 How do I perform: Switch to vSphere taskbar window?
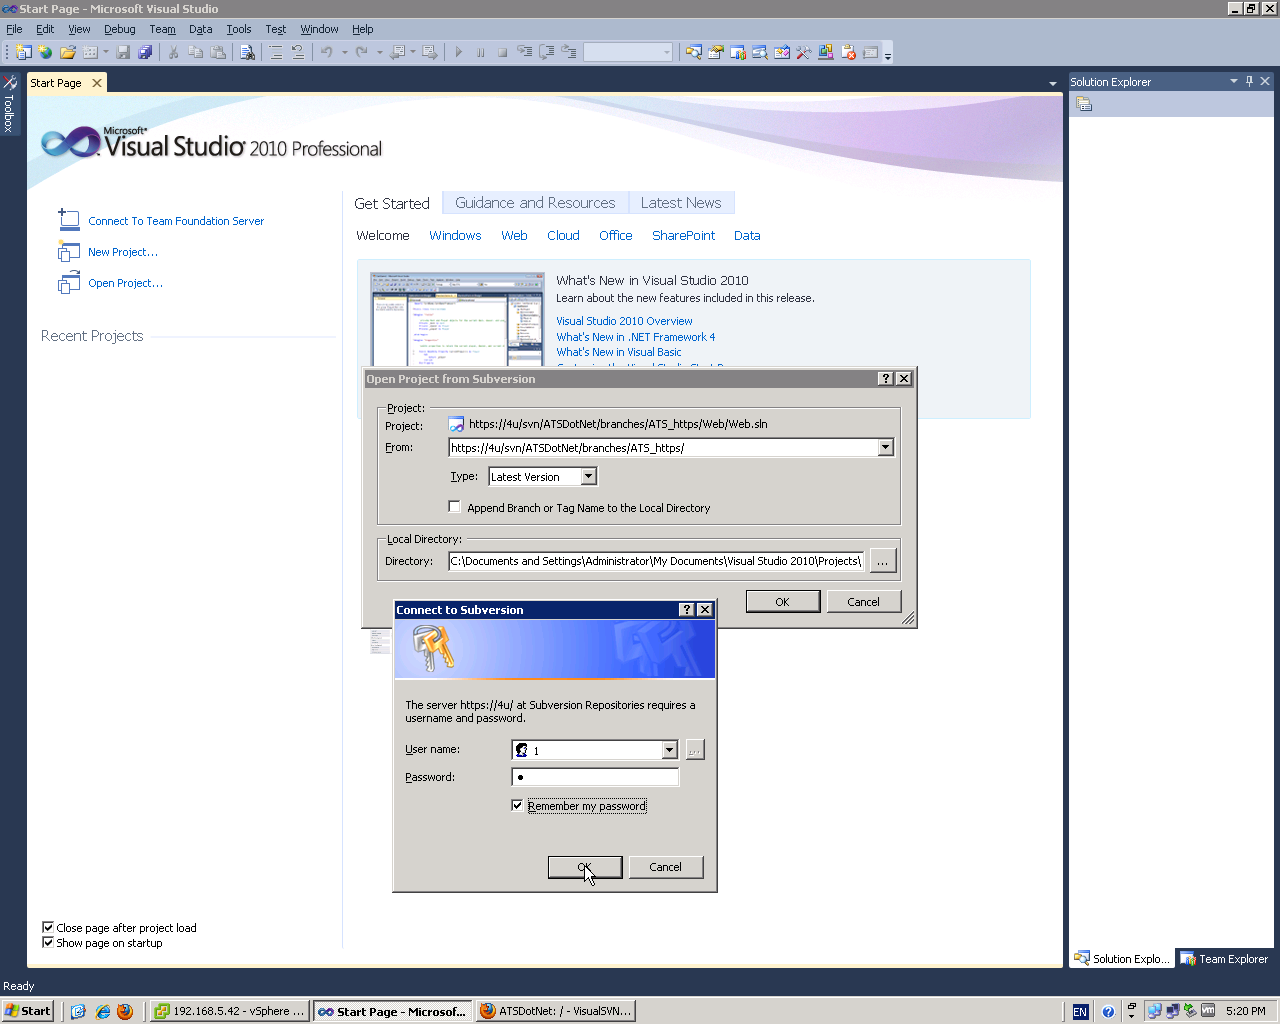[x=230, y=1011]
